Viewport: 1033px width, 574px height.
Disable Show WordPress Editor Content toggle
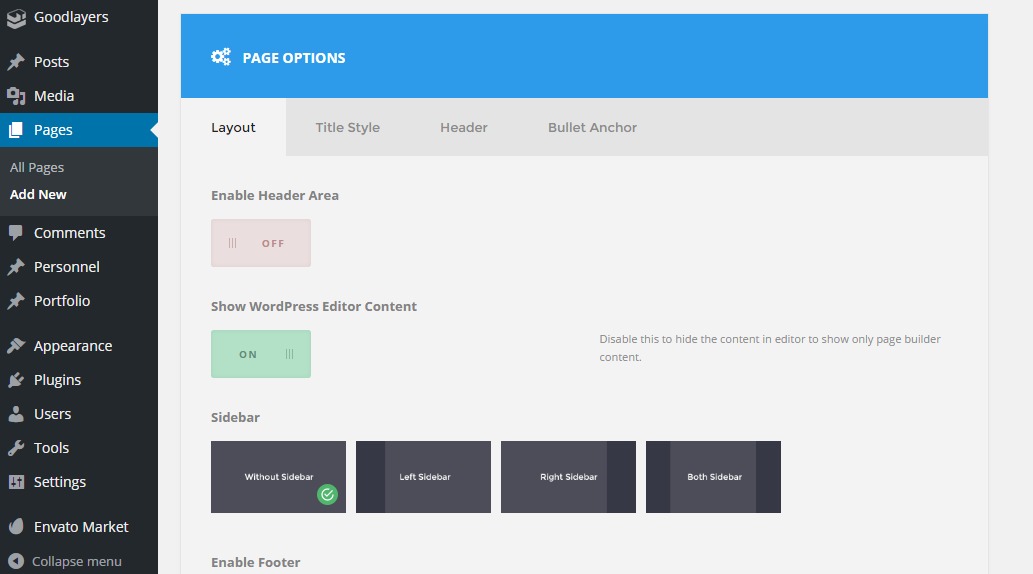click(260, 354)
